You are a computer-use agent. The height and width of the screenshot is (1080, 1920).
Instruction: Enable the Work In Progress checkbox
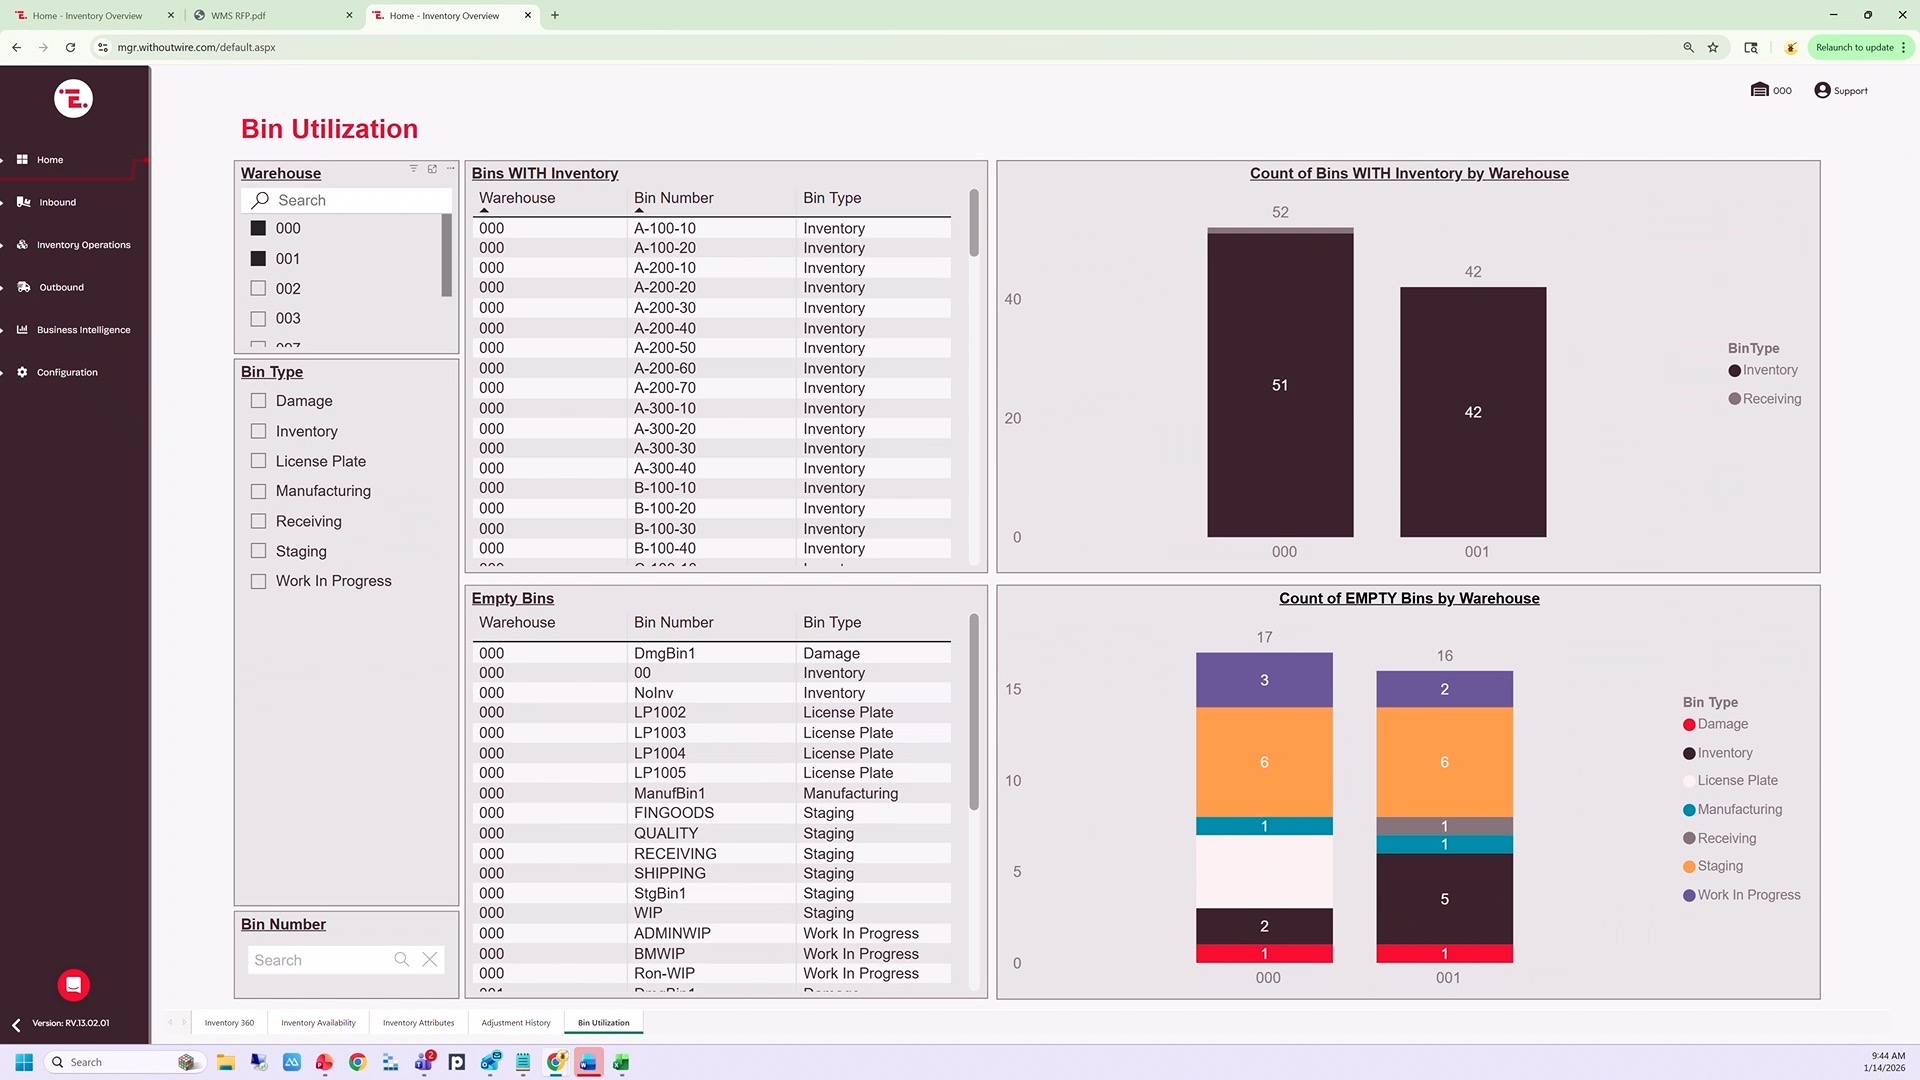258,581
